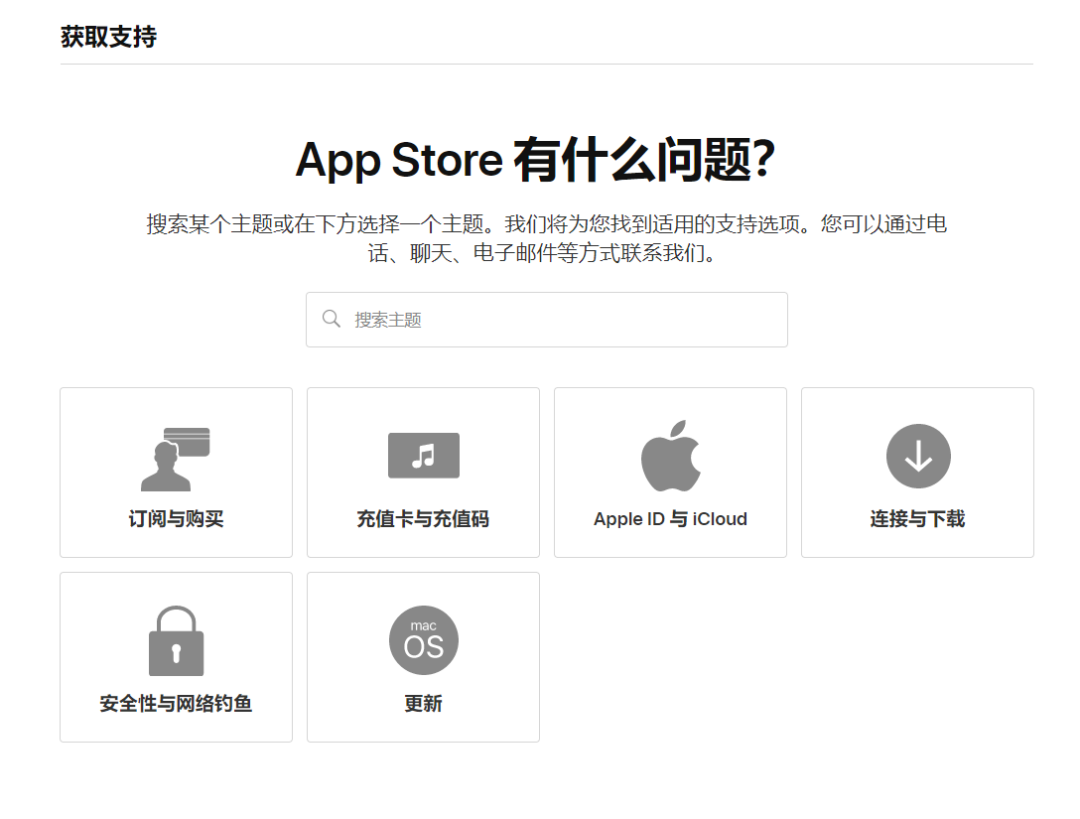Open the 订阅与购买 topic label
This screenshot has height=819, width=1080.
tap(176, 519)
